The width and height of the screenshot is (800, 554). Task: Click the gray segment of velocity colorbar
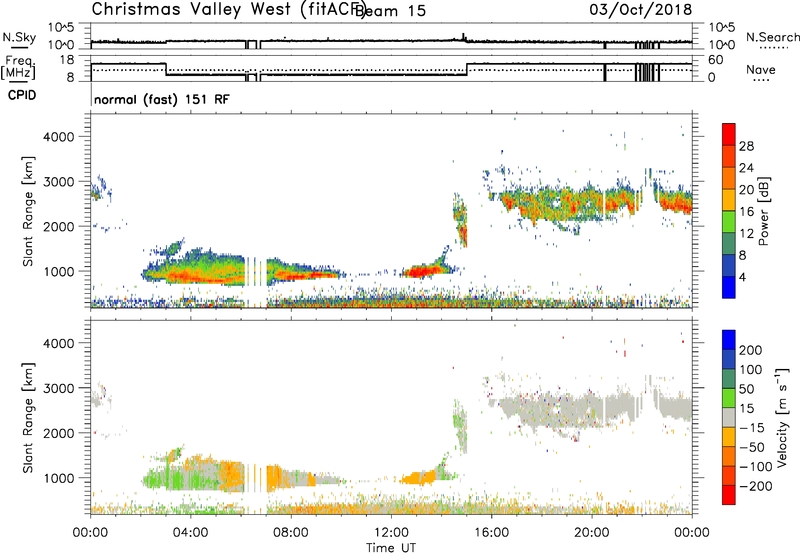click(x=729, y=418)
